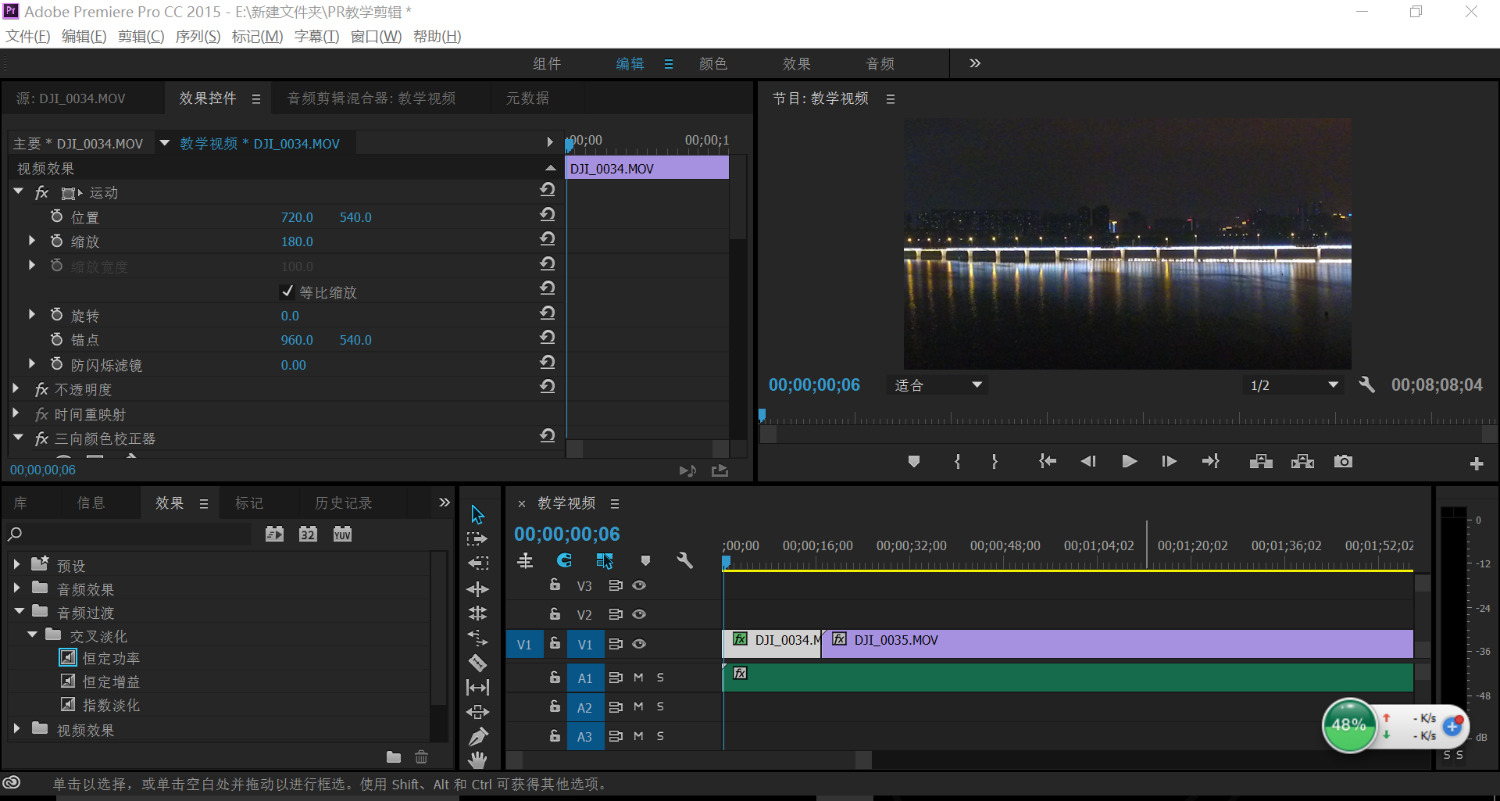The width and height of the screenshot is (1500, 801).
Task: Click the Add Marker icon in Program monitor
Action: point(914,461)
